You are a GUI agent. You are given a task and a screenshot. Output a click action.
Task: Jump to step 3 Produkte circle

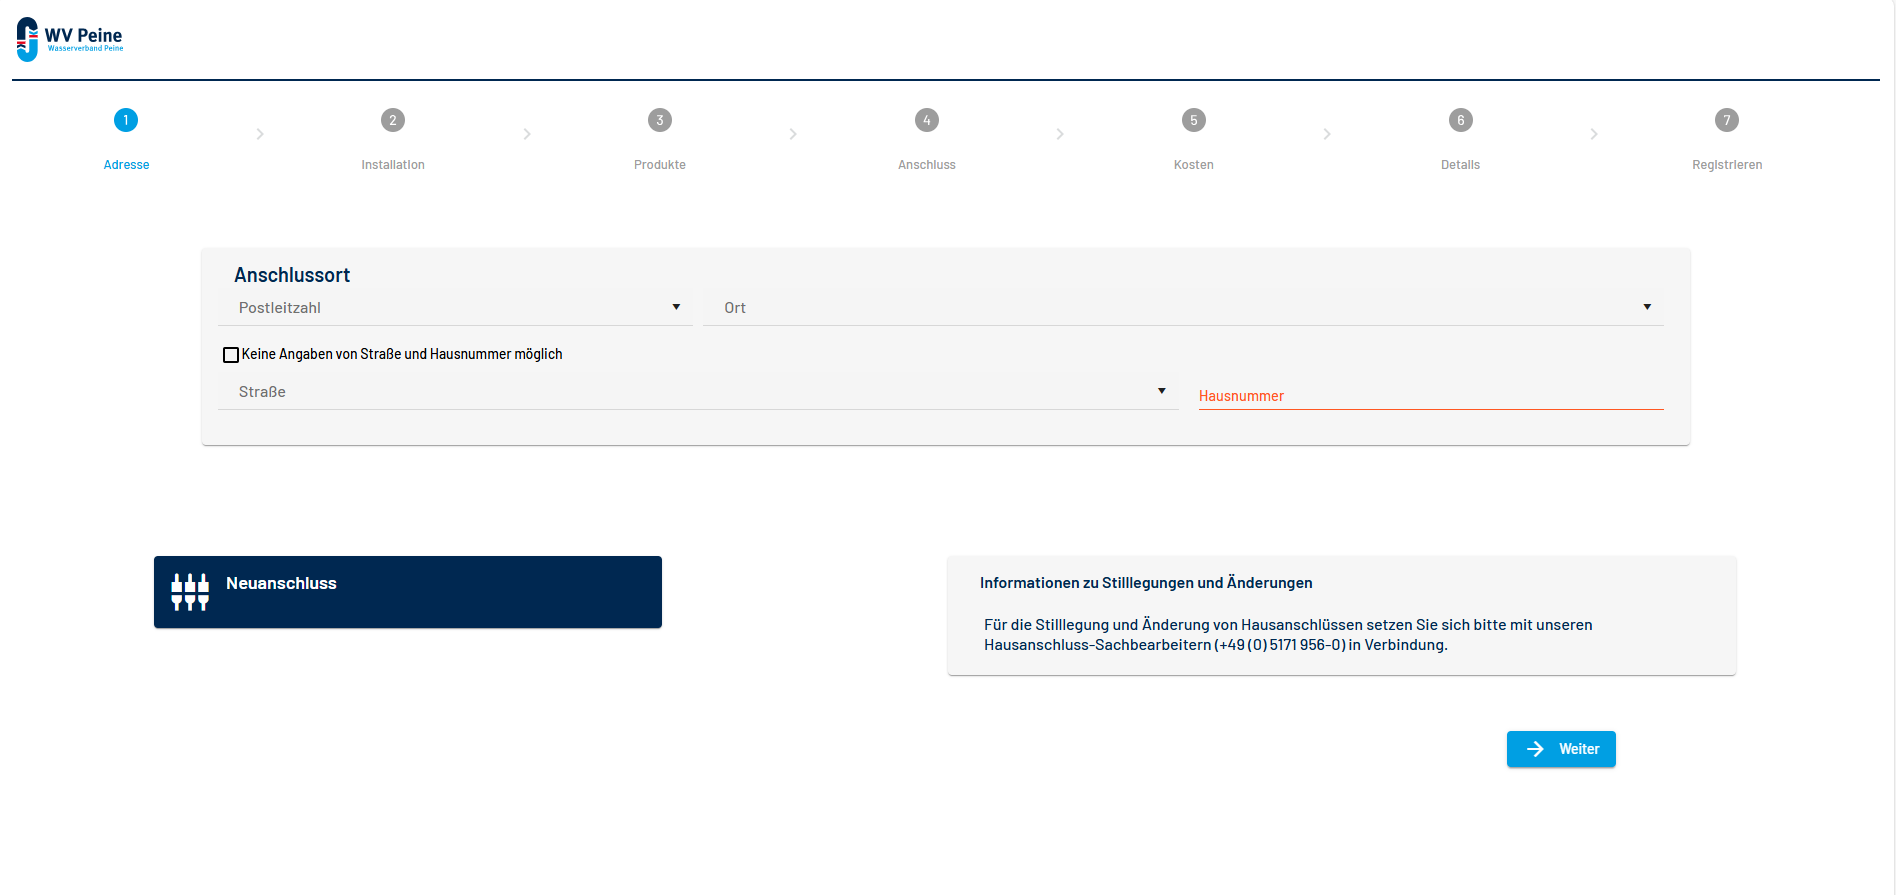tap(660, 120)
